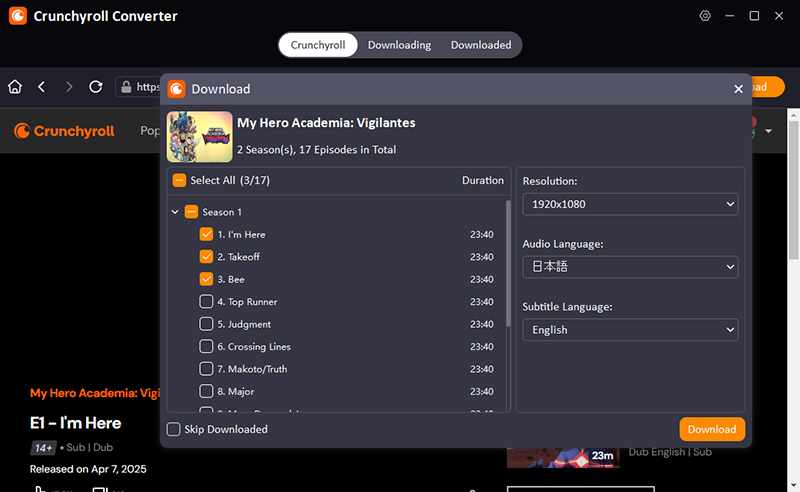Screen dimensions: 800x492
Task: Click the Download dialog logo icon
Action: pos(177,89)
